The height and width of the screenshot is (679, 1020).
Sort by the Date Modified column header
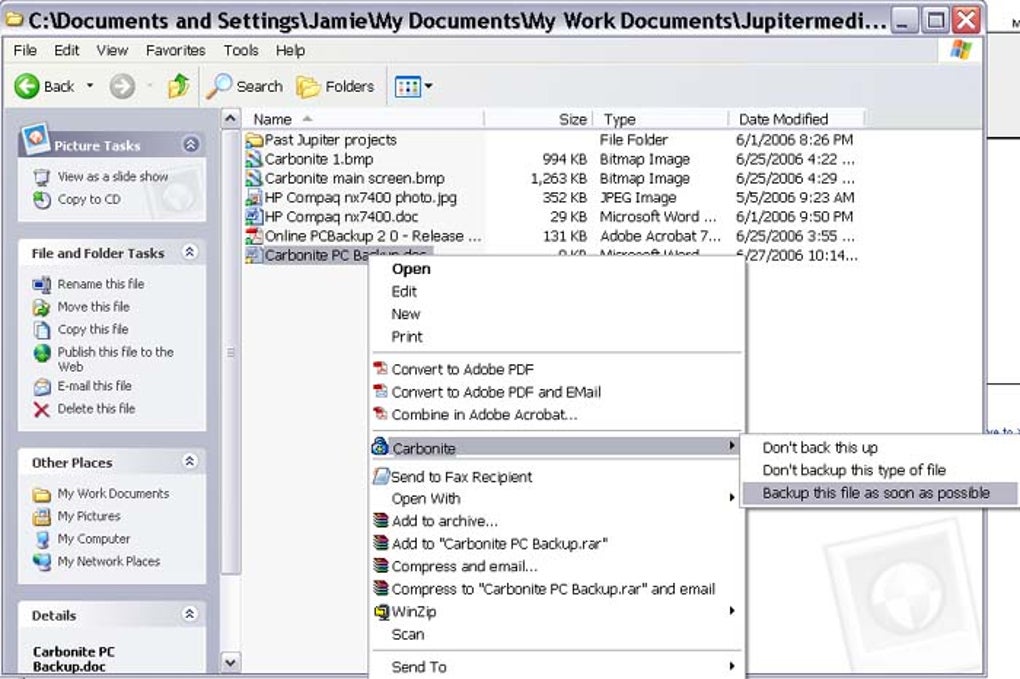(796, 119)
